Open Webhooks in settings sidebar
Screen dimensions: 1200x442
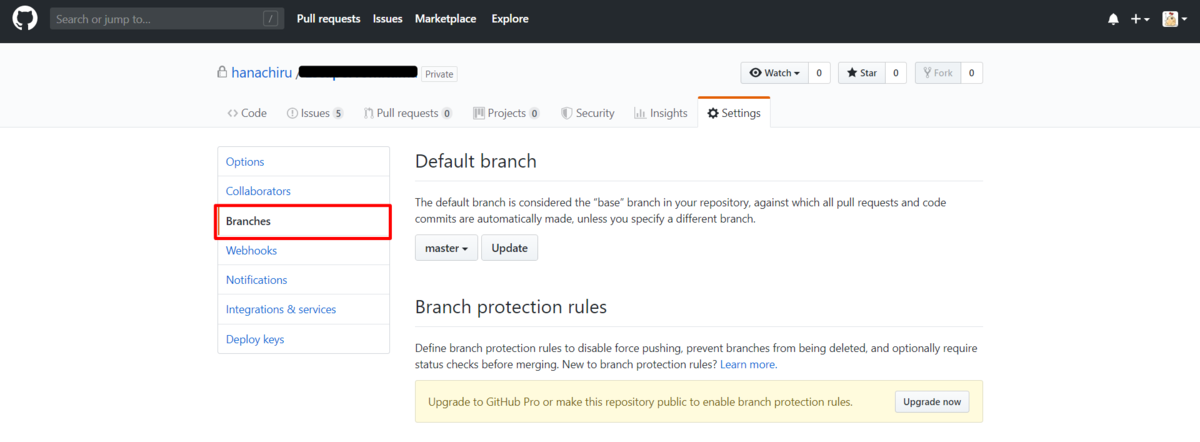tap(303, 251)
